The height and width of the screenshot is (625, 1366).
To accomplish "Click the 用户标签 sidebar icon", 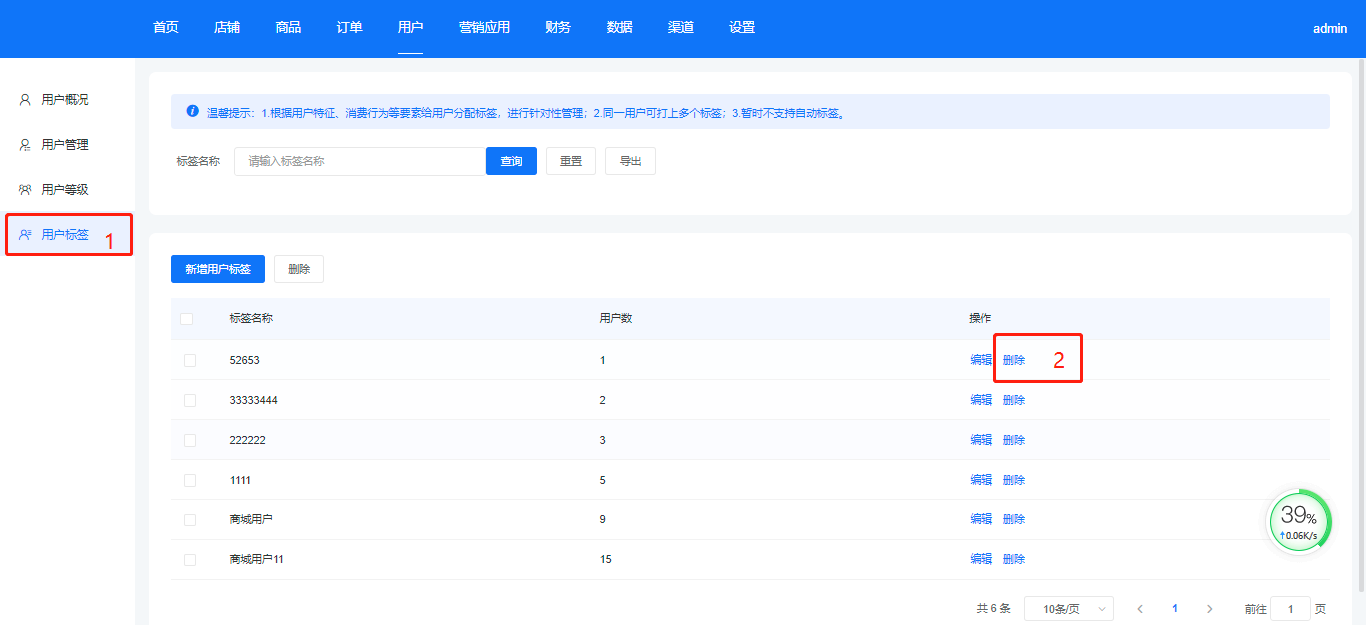I will pyautogui.click(x=25, y=235).
